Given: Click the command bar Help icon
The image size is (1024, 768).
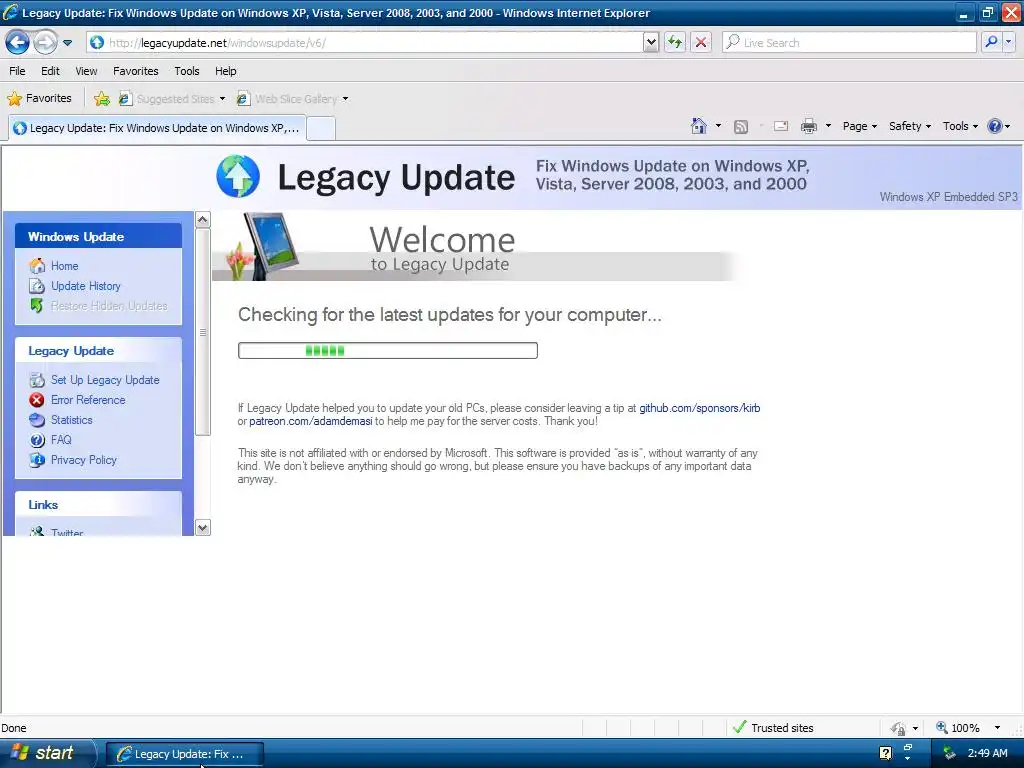Looking at the screenshot, I should 995,126.
